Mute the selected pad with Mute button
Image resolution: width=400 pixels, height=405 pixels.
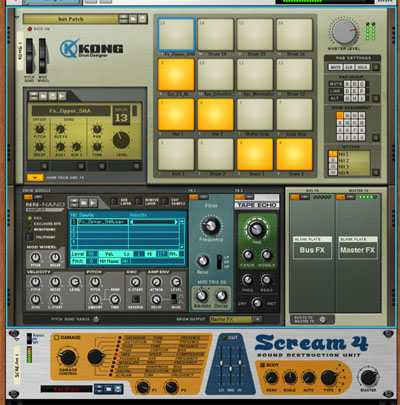coord(335,67)
